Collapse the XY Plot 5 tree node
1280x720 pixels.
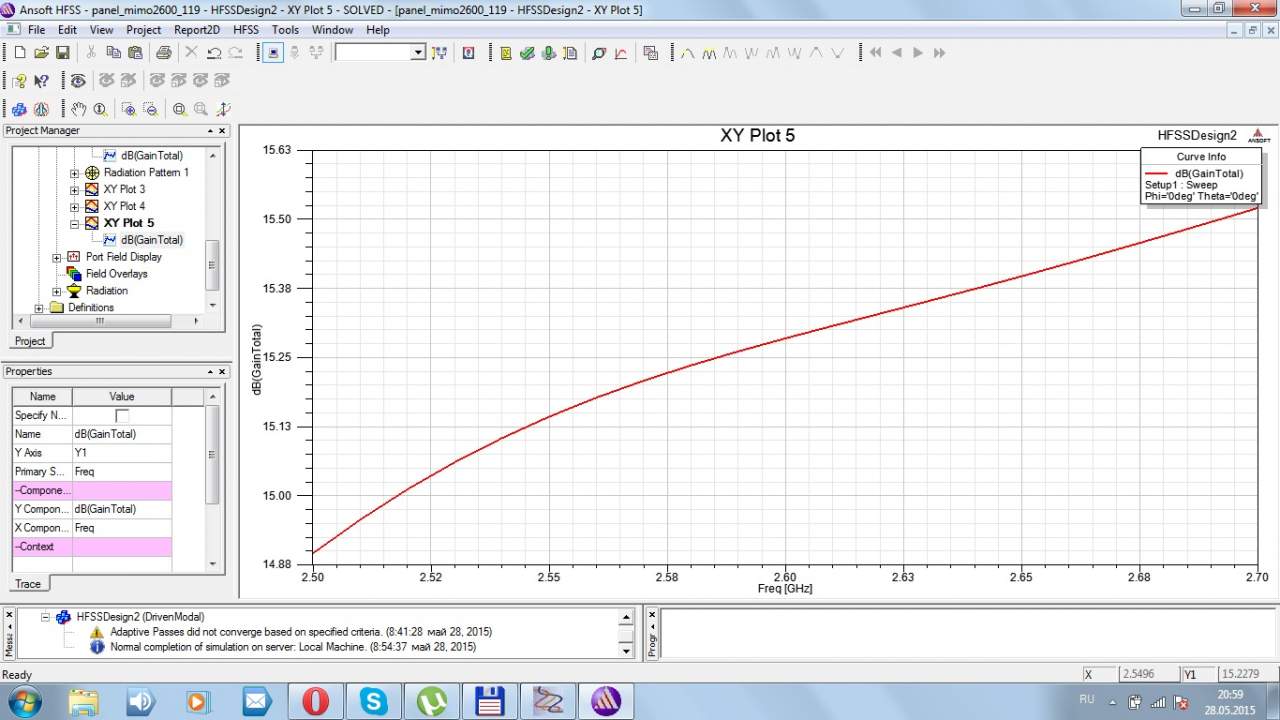[75, 223]
